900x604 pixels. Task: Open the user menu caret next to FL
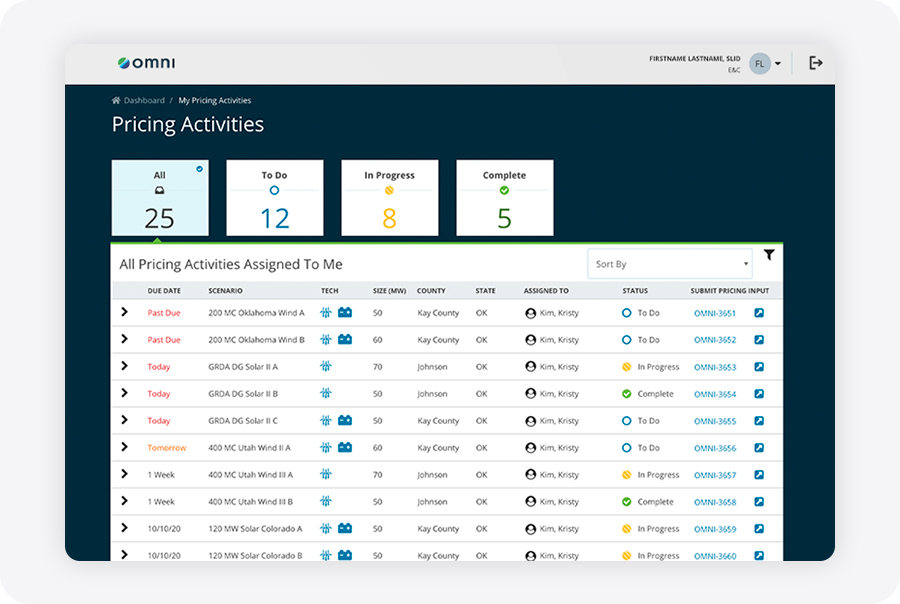(x=778, y=64)
